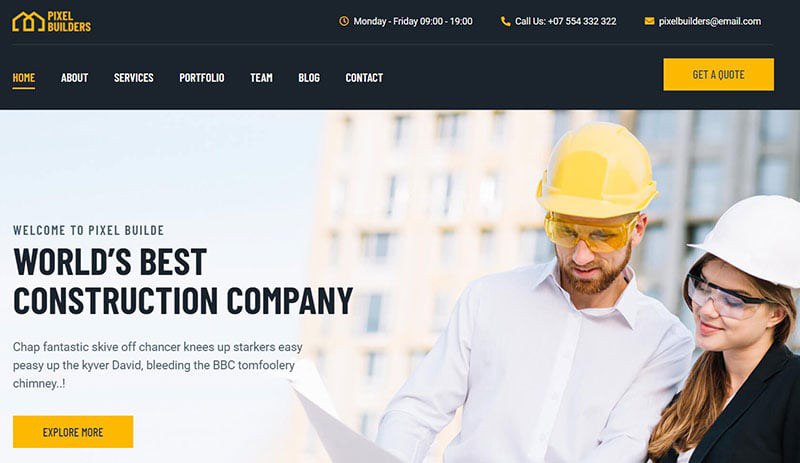Open the Home menu item
Screen dimensions: 800x463
[23, 78]
